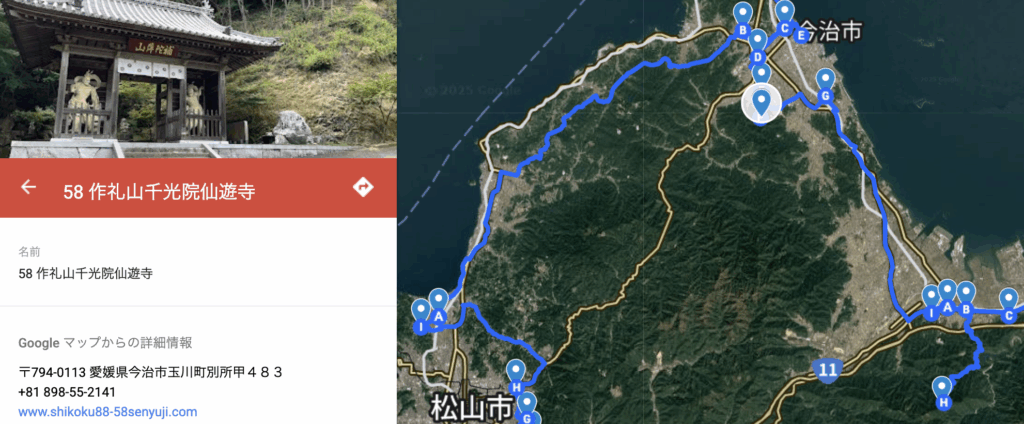Select marker G beside 松山市 label
This screenshot has width=1024, height=424.
coord(527,409)
